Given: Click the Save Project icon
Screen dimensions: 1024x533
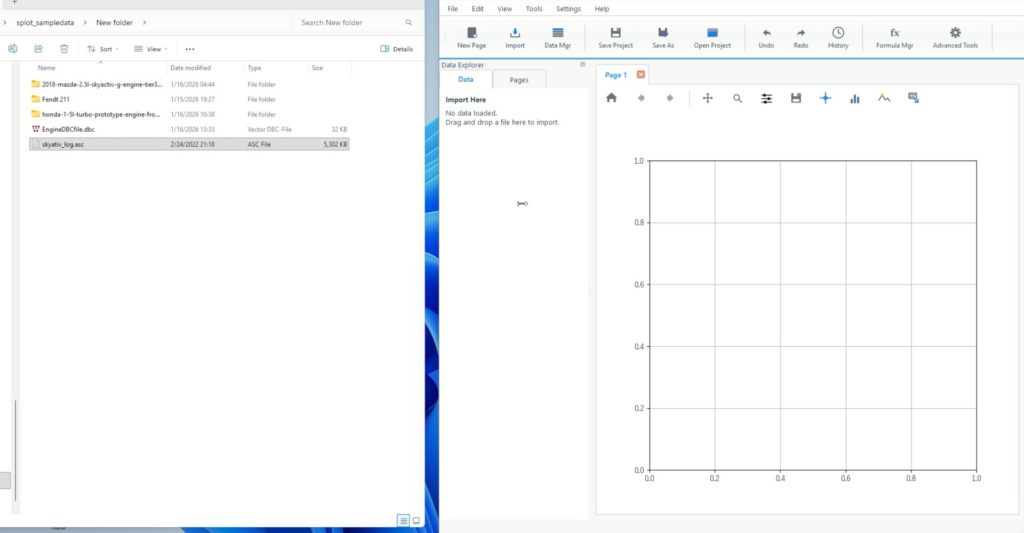Looking at the screenshot, I should 615,37.
